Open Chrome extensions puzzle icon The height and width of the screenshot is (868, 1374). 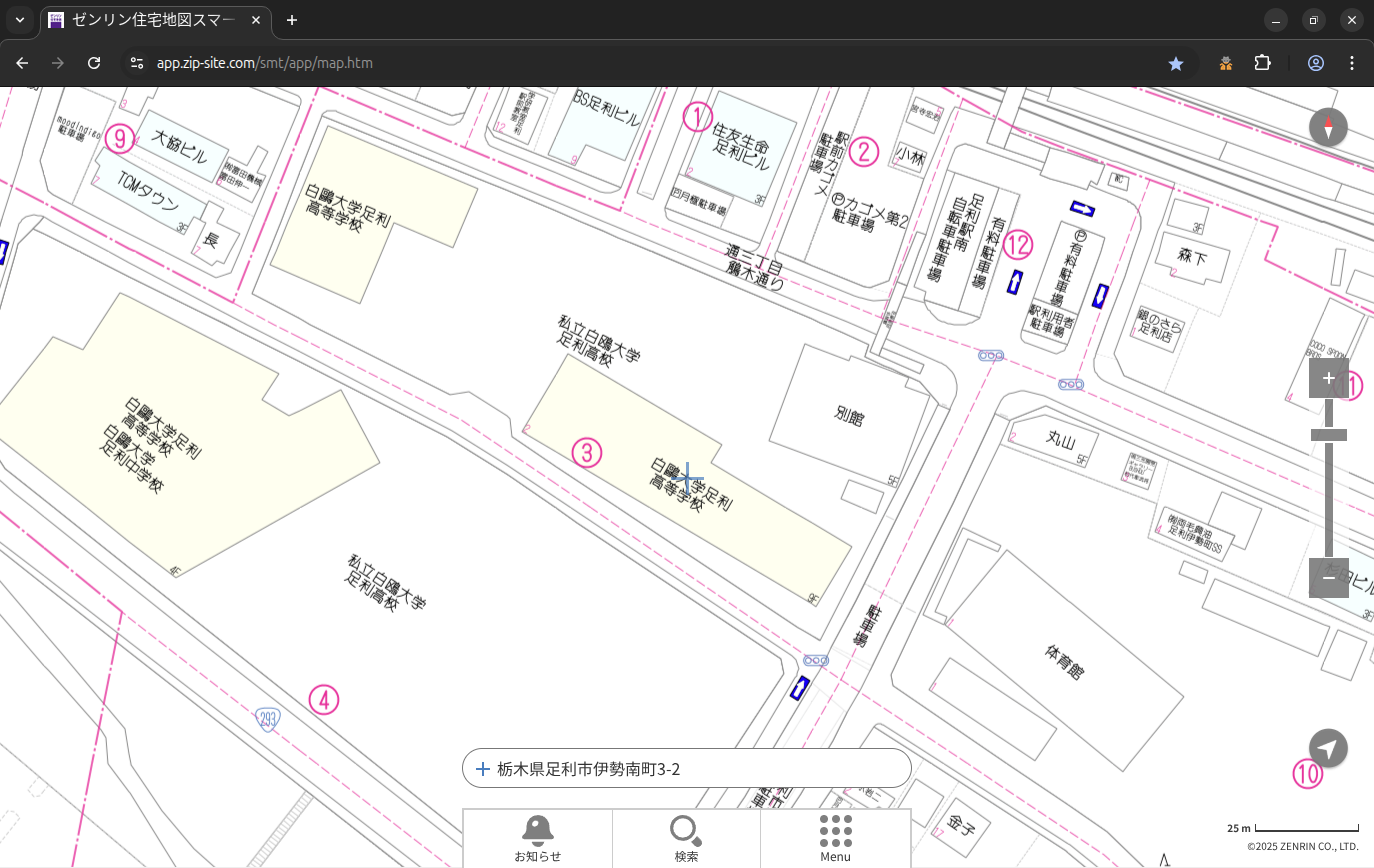1263,63
